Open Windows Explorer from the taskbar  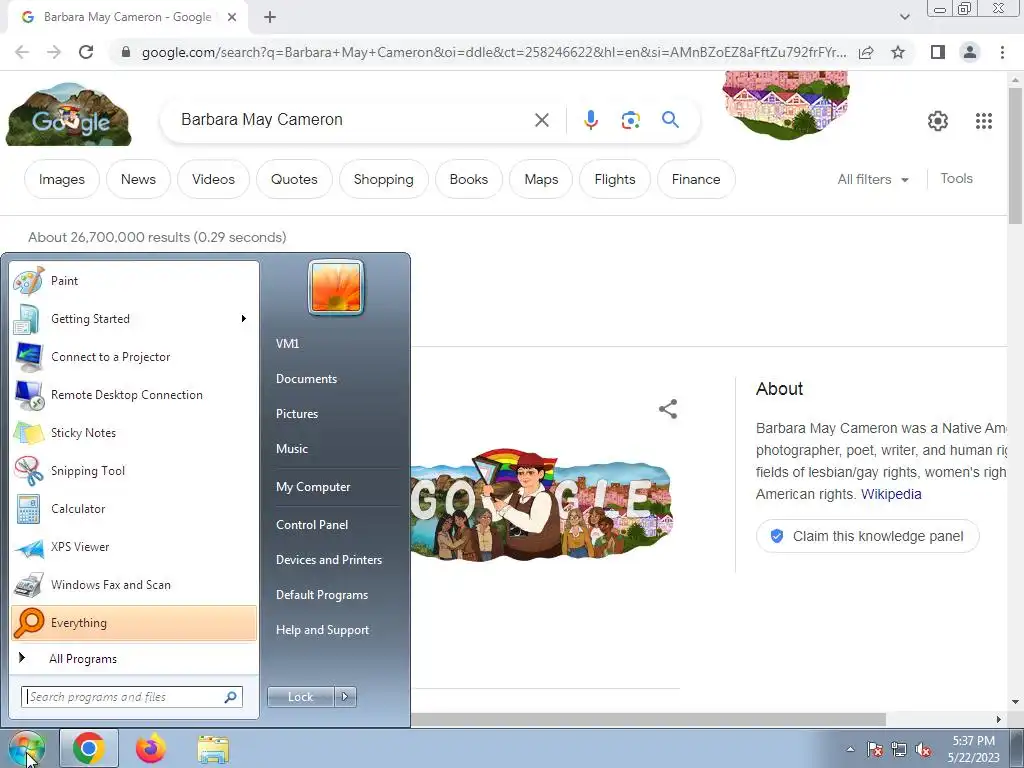click(x=213, y=749)
